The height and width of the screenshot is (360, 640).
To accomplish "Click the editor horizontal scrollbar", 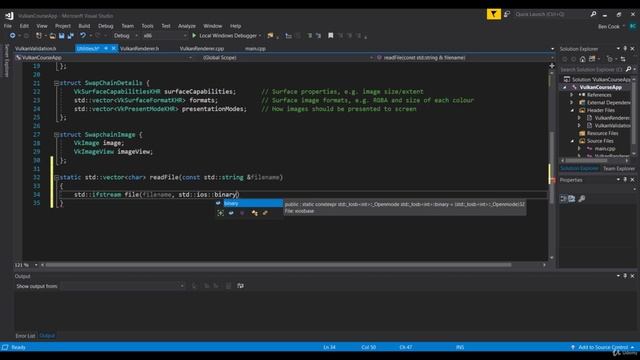I will [278, 265].
